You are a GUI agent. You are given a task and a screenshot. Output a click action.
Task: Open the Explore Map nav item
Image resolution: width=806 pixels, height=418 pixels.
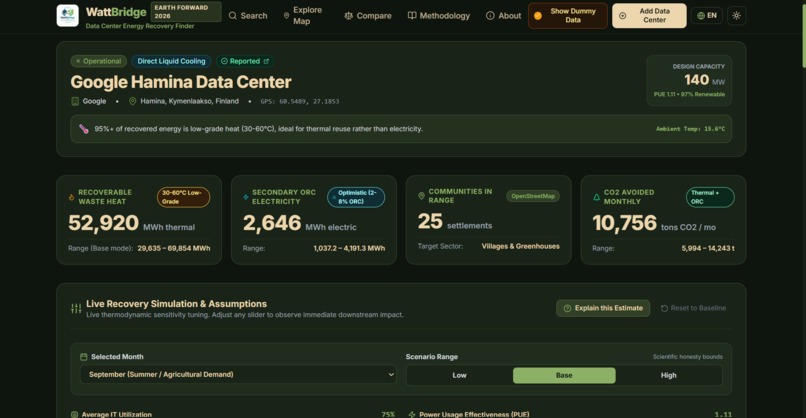(x=303, y=15)
